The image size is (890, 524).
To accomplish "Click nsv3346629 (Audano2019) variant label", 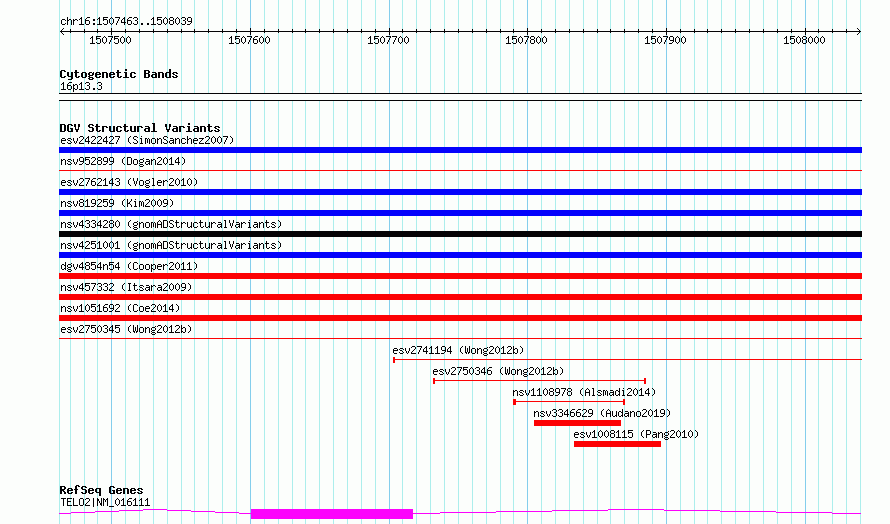I will pos(602,413).
